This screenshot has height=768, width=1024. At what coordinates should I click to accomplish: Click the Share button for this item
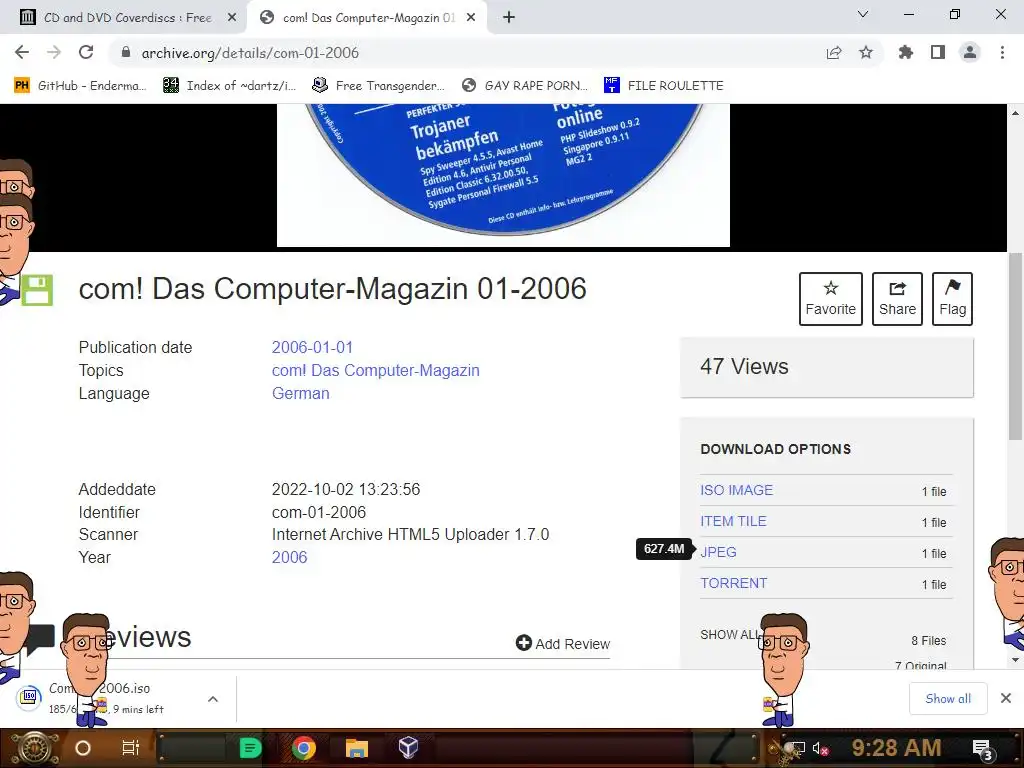pyautogui.click(x=897, y=298)
